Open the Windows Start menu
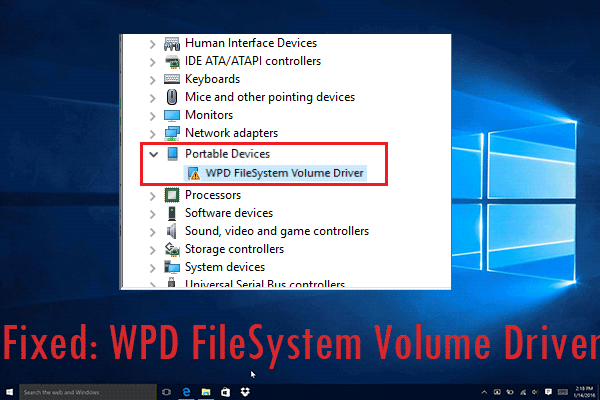Viewport: 600px width, 400px height. click(9, 392)
